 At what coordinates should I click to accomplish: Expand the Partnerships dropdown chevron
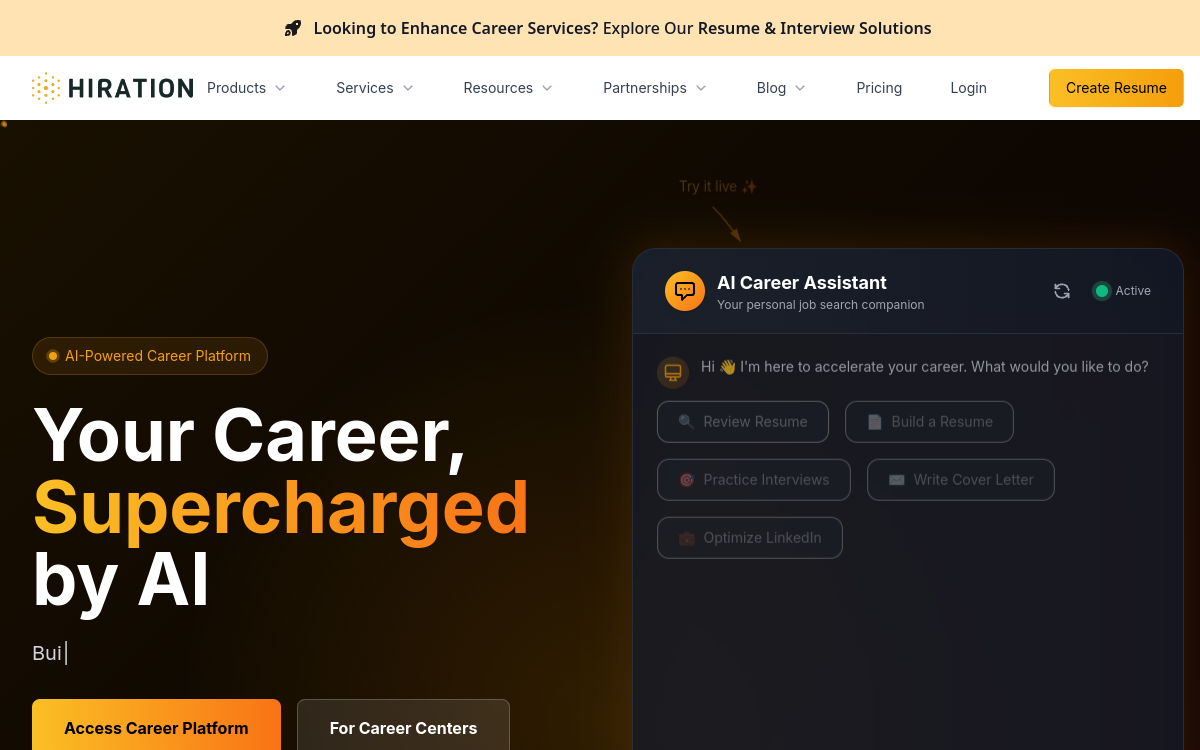[x=701, y=88]
